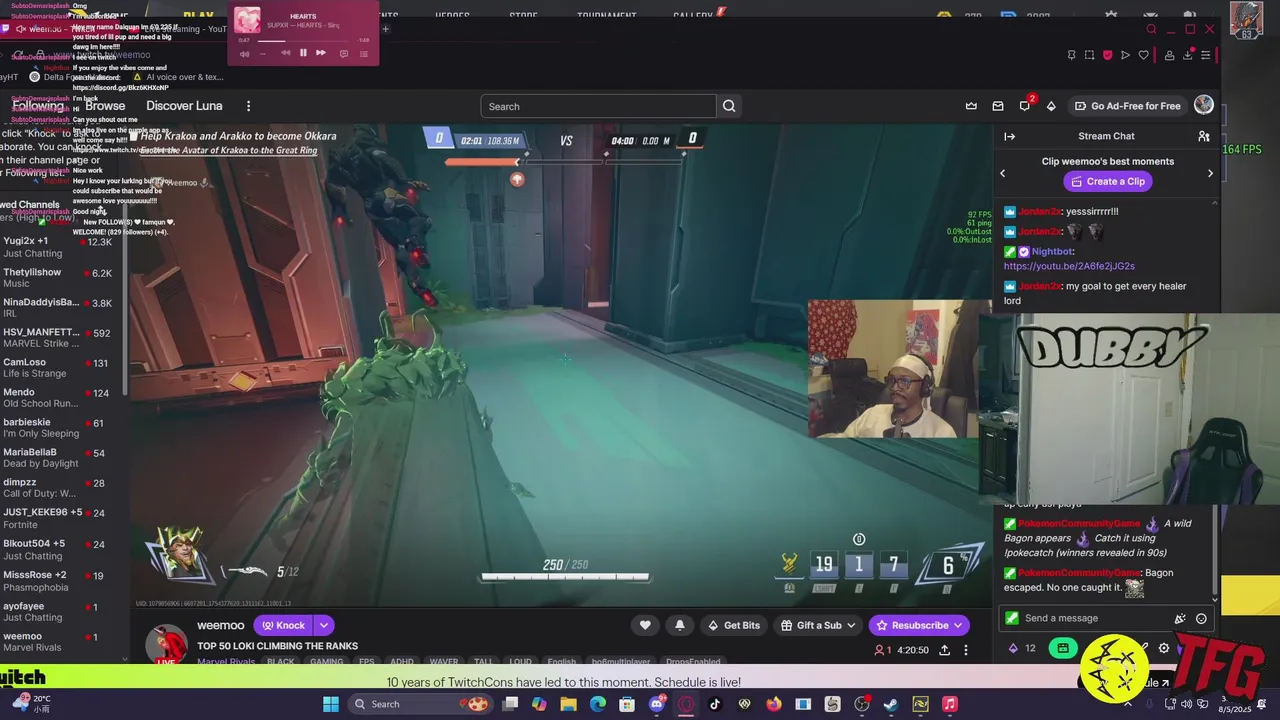This screenshot has width=1280, height=720.
Task: Go to previous track in mini player
Action: pyautogui.click(x=285, y=53)
